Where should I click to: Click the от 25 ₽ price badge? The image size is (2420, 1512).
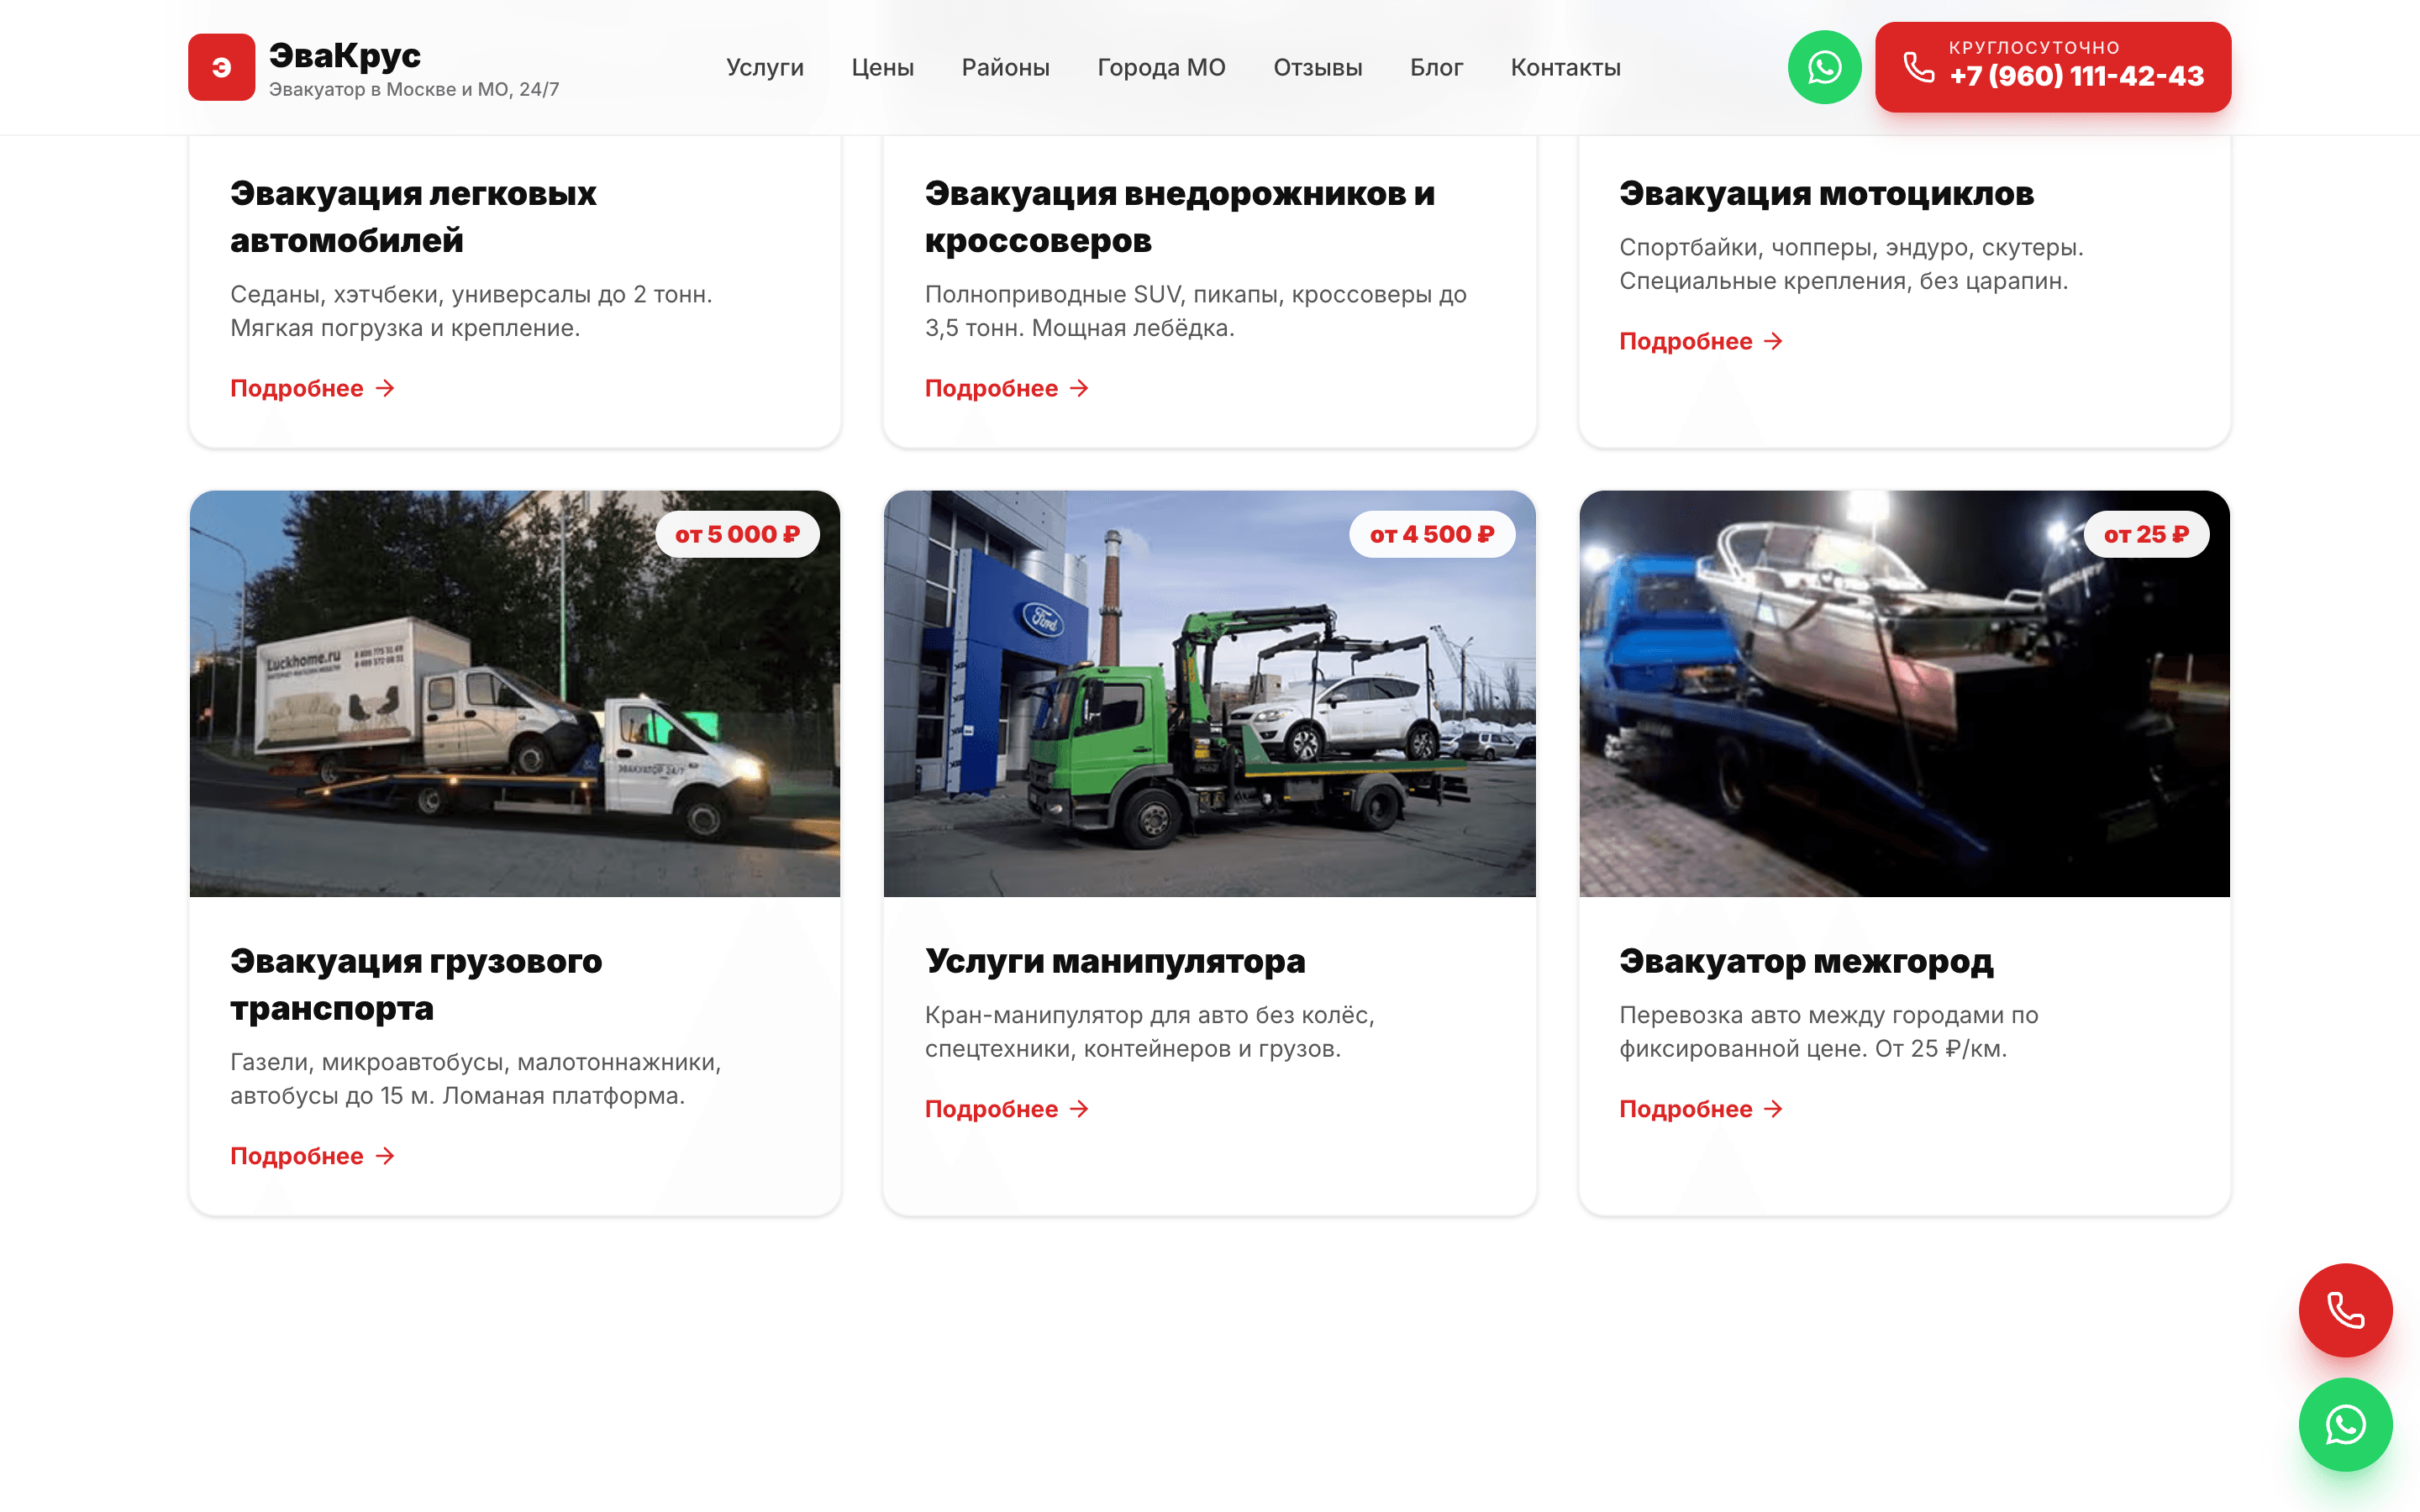pyautogui.click(x=2146, y=535)
